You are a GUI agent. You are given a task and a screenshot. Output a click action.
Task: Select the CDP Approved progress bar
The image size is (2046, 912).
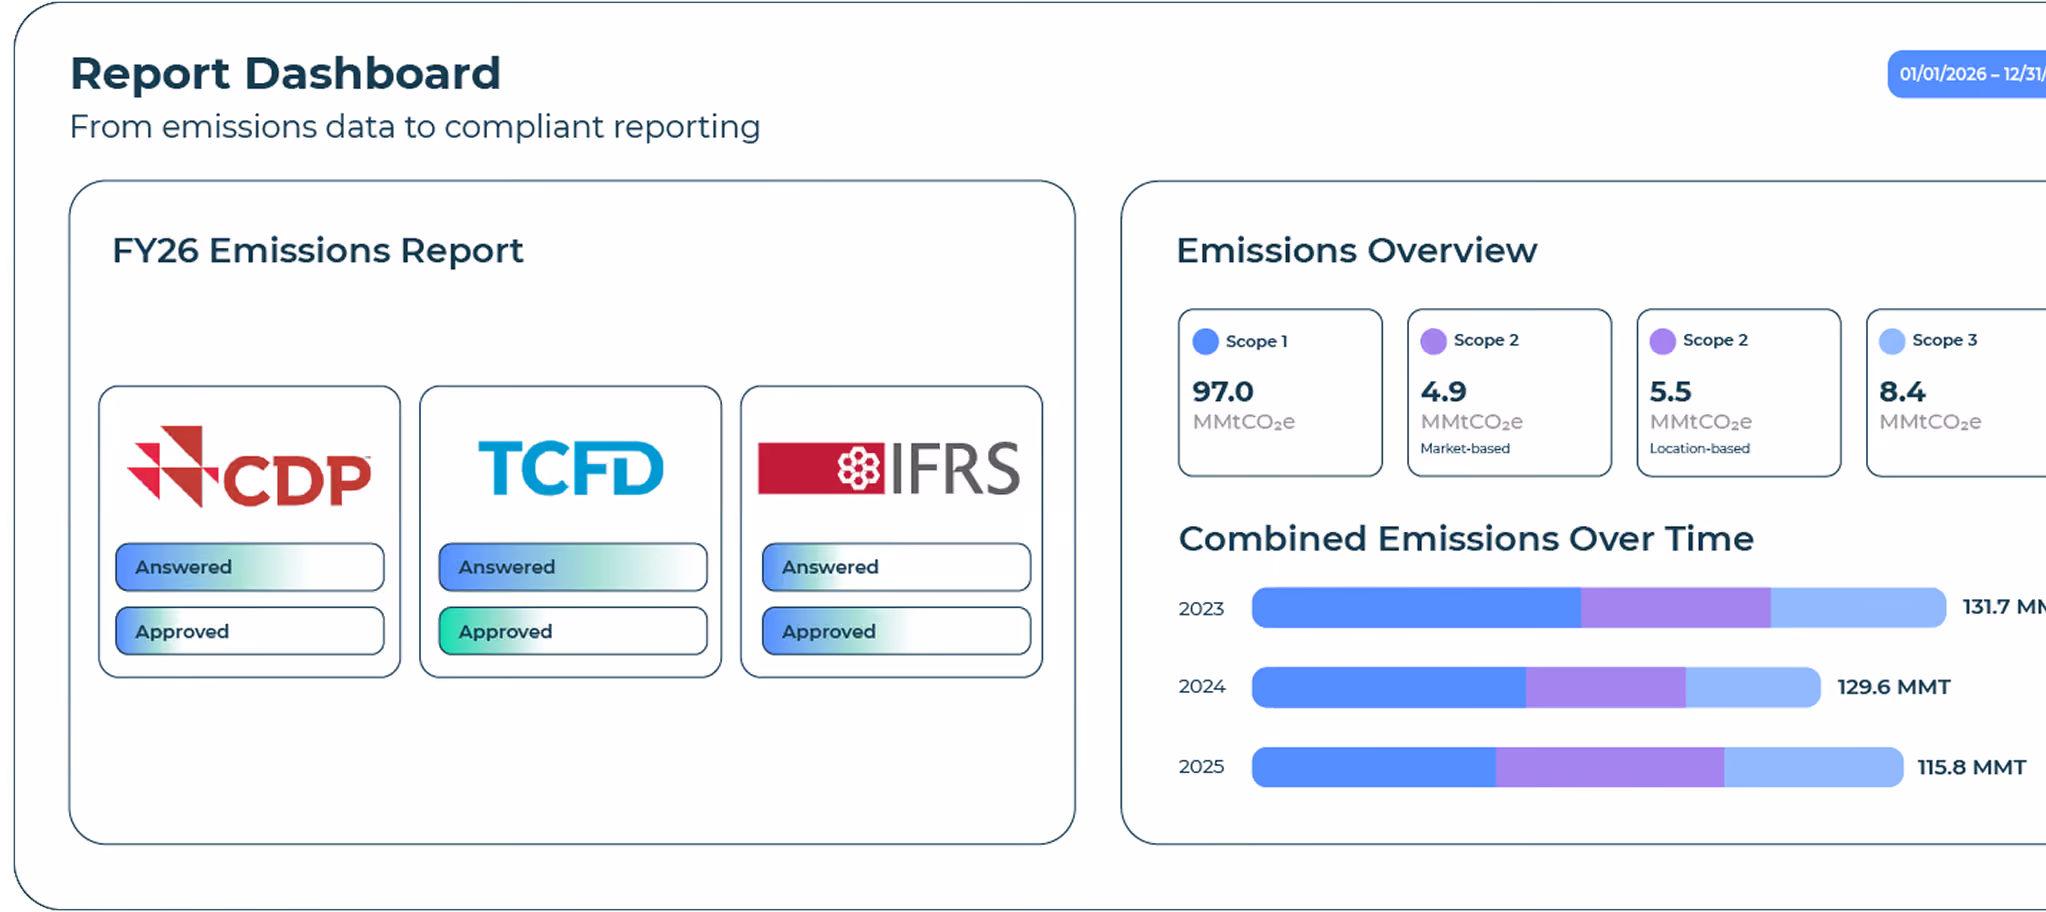(250, 631)
